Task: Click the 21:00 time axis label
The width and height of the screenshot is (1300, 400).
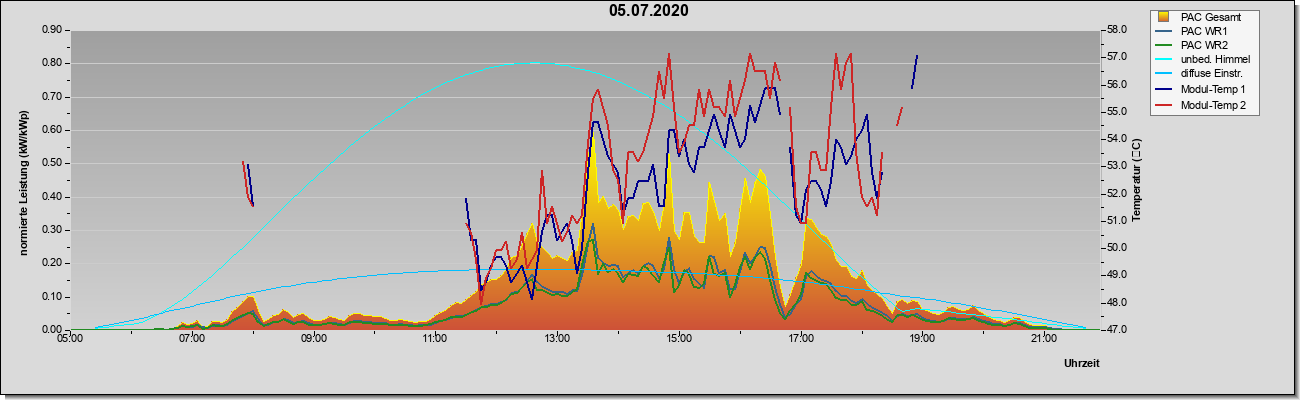Action: click(x=1043, y=340)
